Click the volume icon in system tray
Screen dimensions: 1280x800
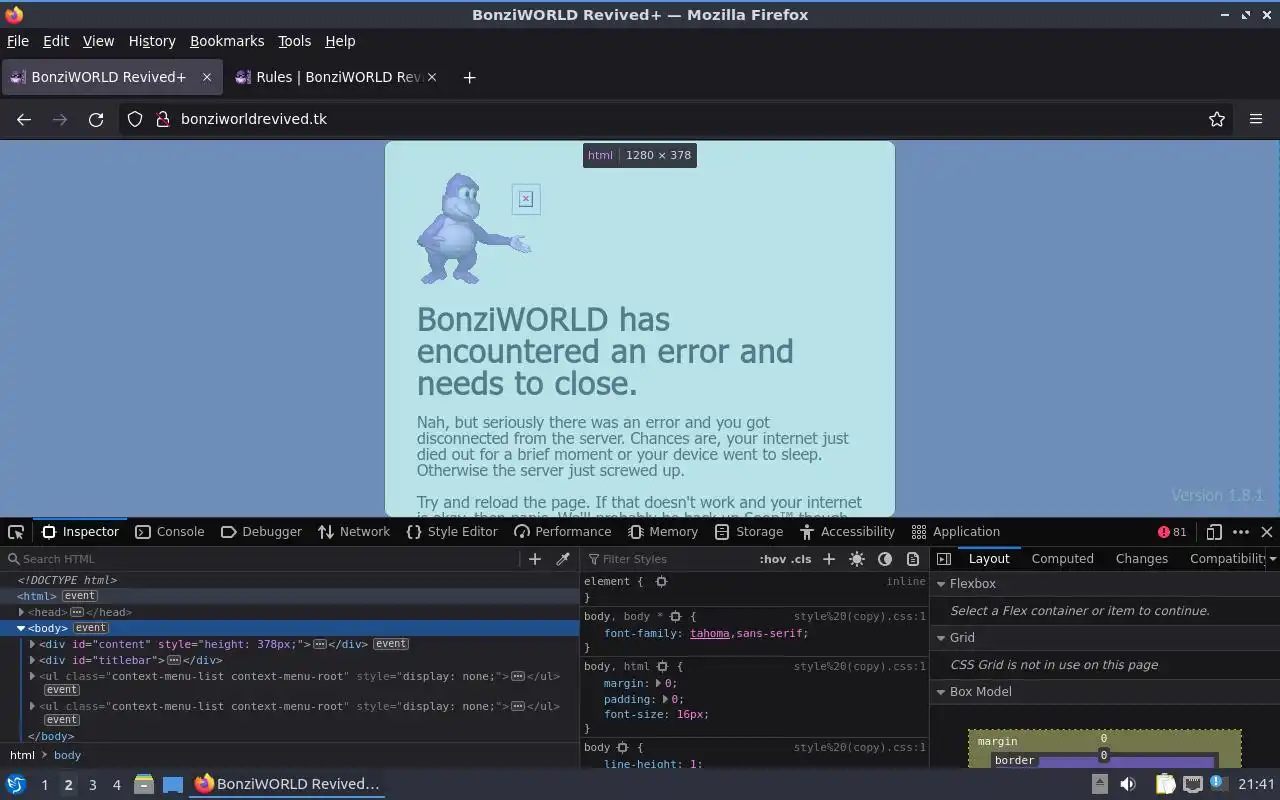pyautogui.click(x=1128, y=784)
